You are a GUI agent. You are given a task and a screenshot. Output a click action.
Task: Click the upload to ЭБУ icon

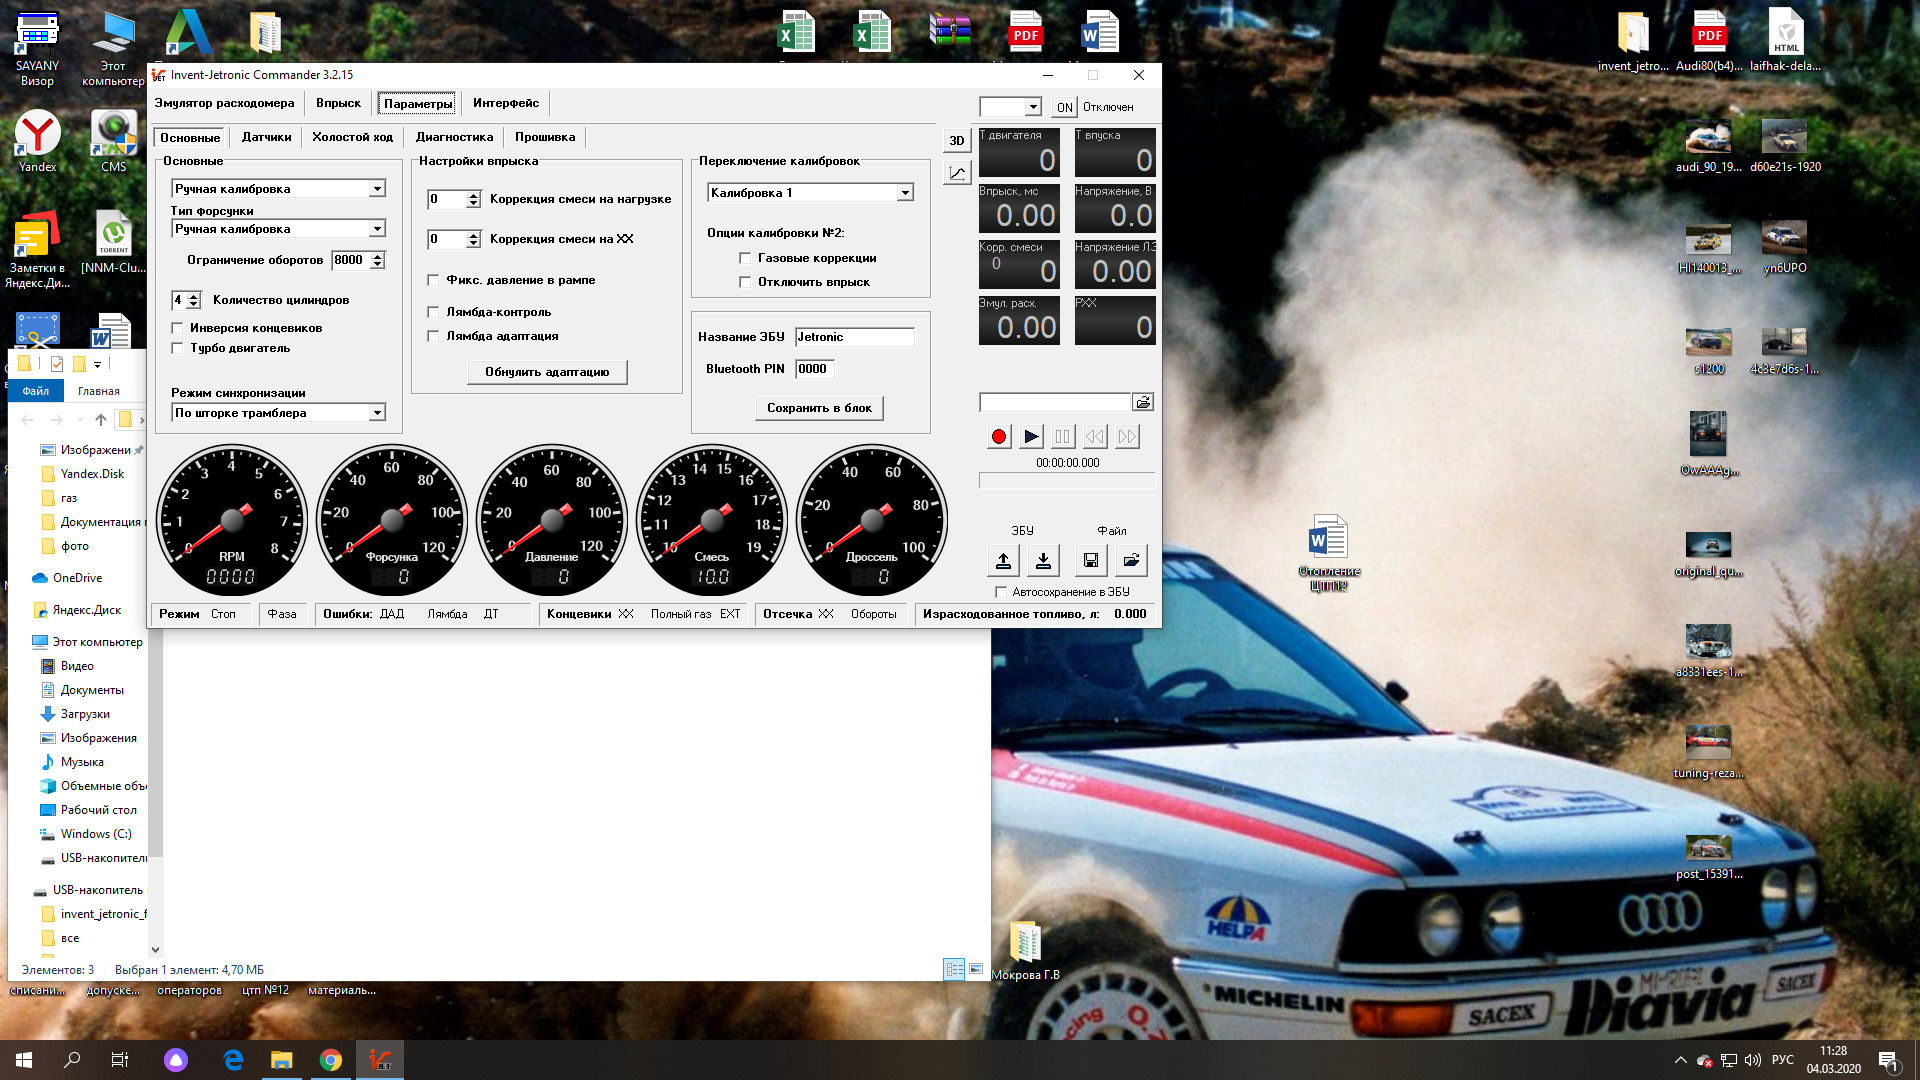pyautogui.click(x=1003, y=561)
